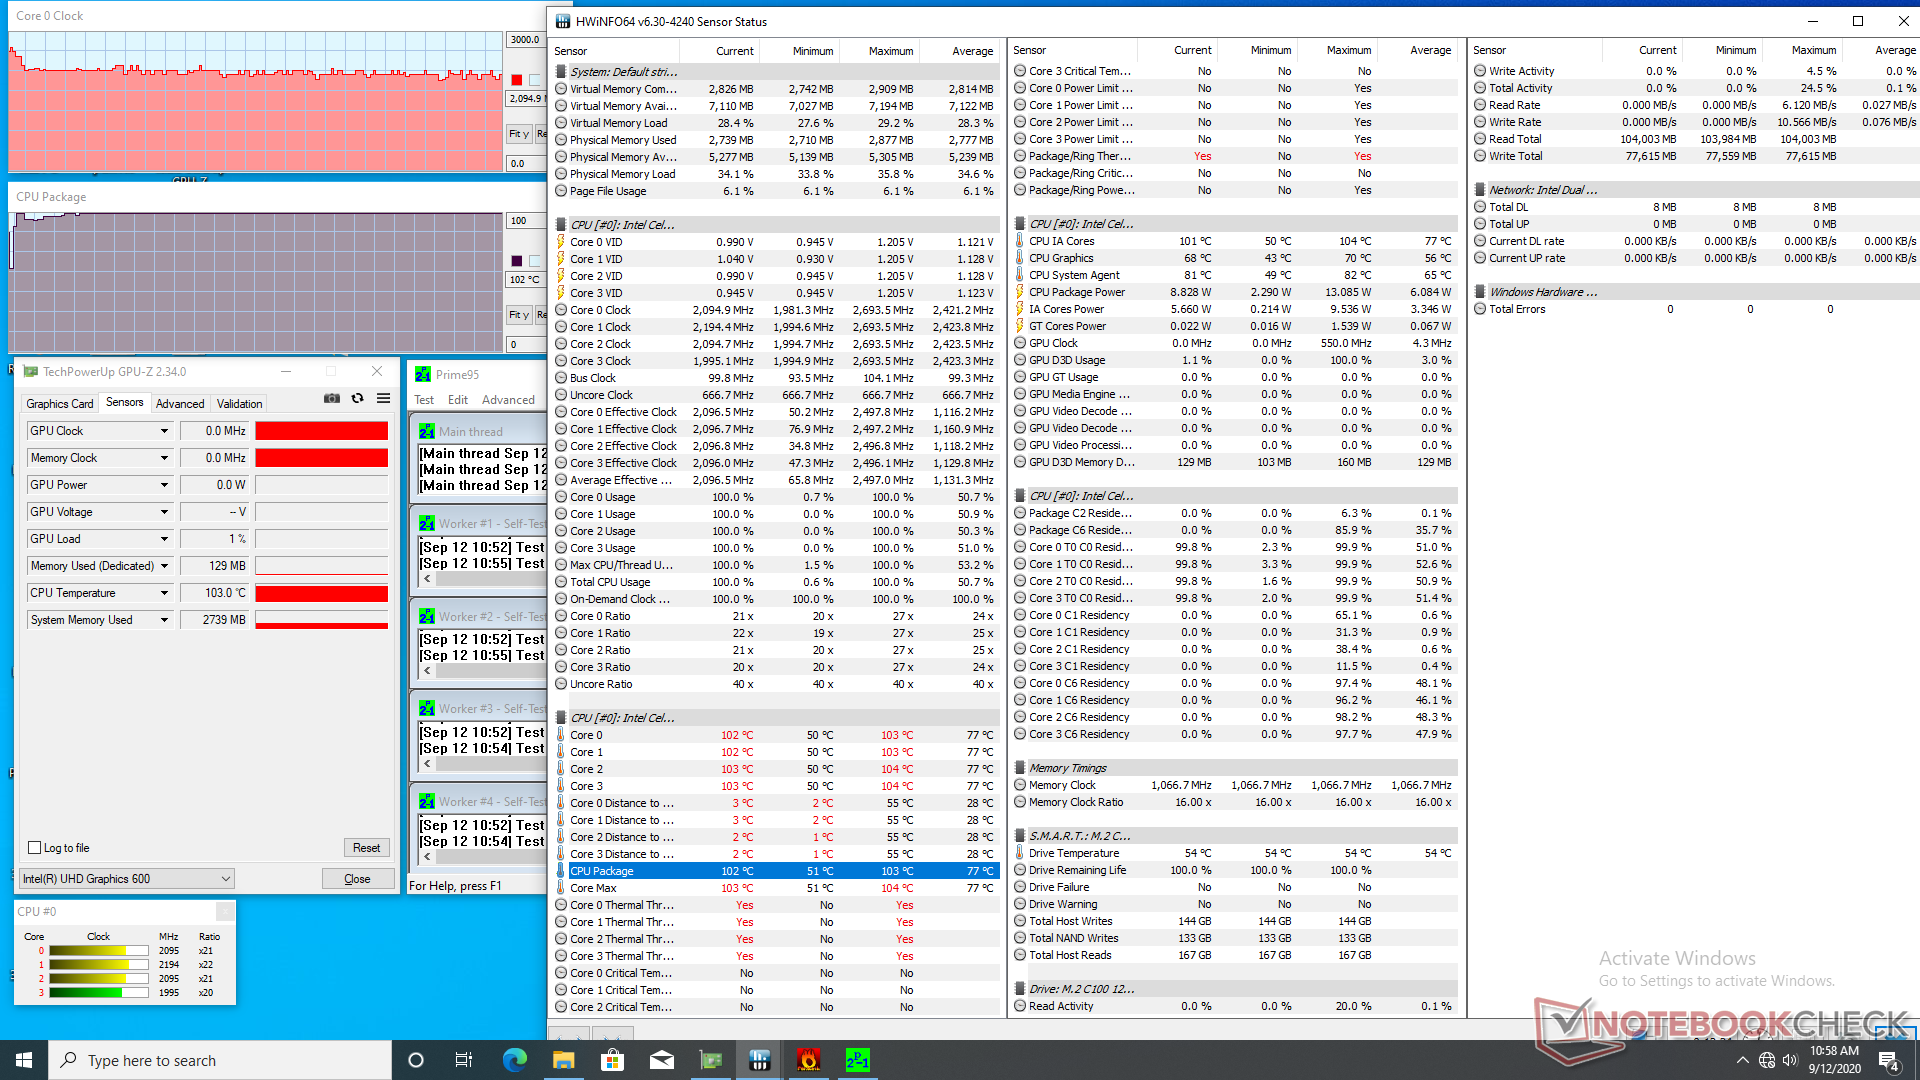Image resolution: width=1920 pixels, height=1080 pixels.
Task: Open Task View in the taskbar
Action: (463, 1060)
